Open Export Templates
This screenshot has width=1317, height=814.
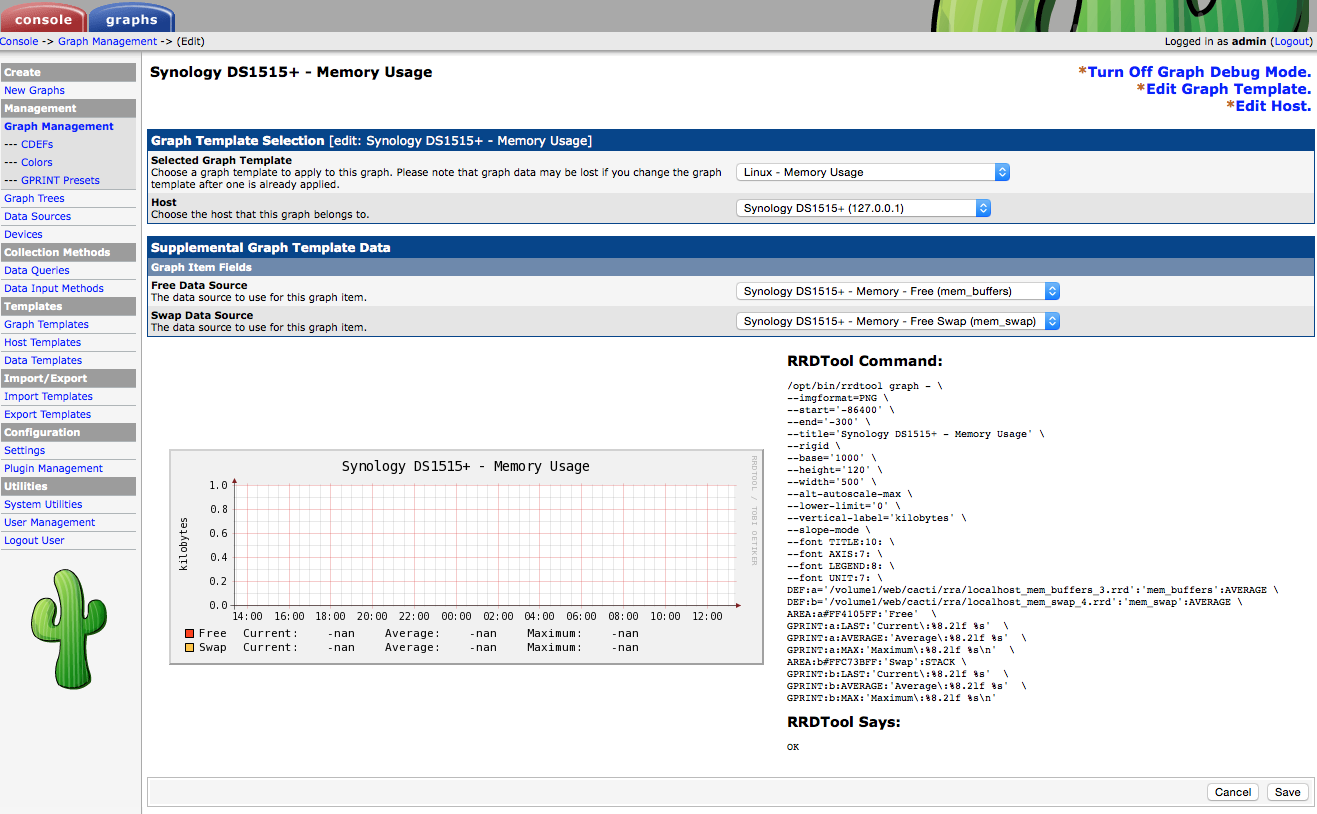[x=47, y=414]
